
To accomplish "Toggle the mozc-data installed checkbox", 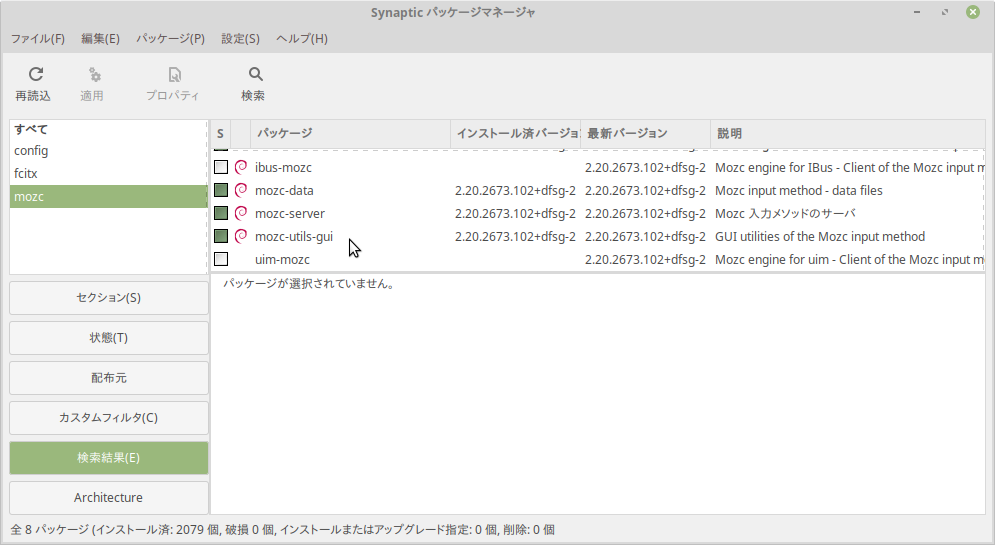I will point(221,190).
